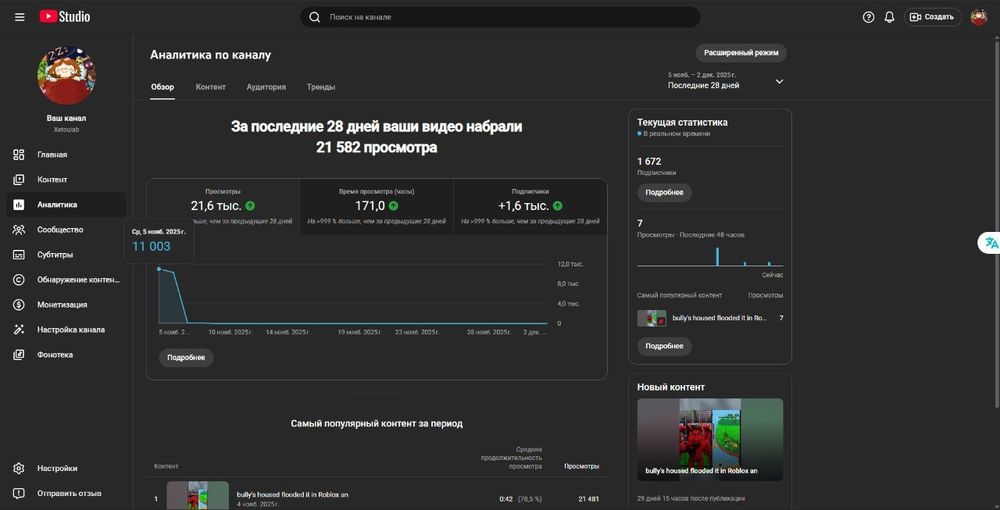
Task: Click the Настройки gear icon
Action: 18,468
